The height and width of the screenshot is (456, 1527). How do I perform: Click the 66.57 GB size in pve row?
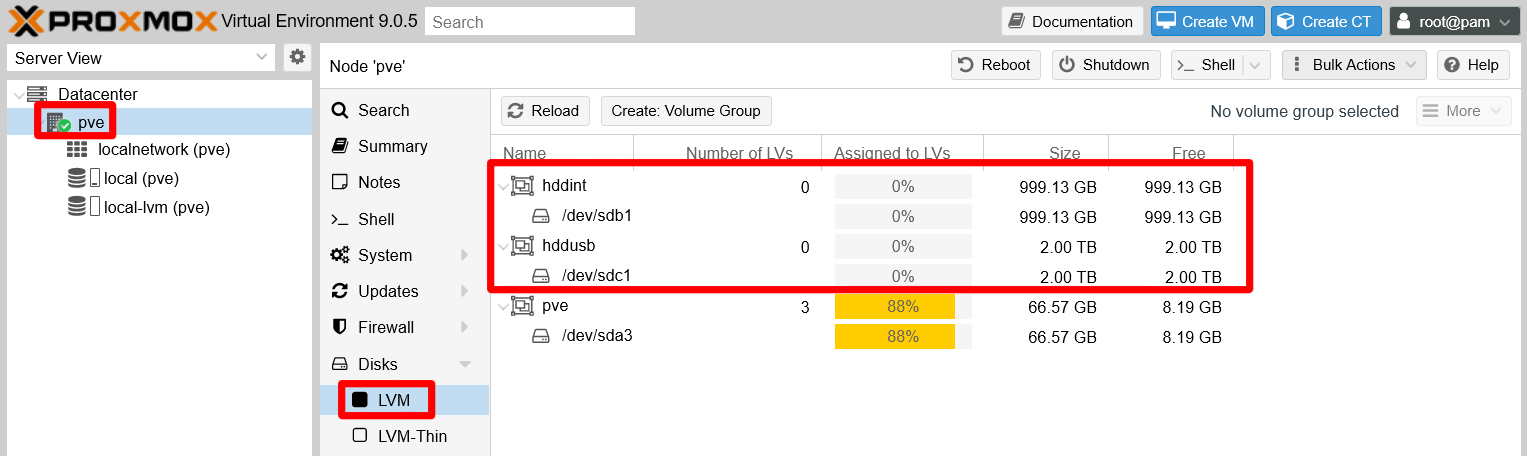pos(1062,307)
